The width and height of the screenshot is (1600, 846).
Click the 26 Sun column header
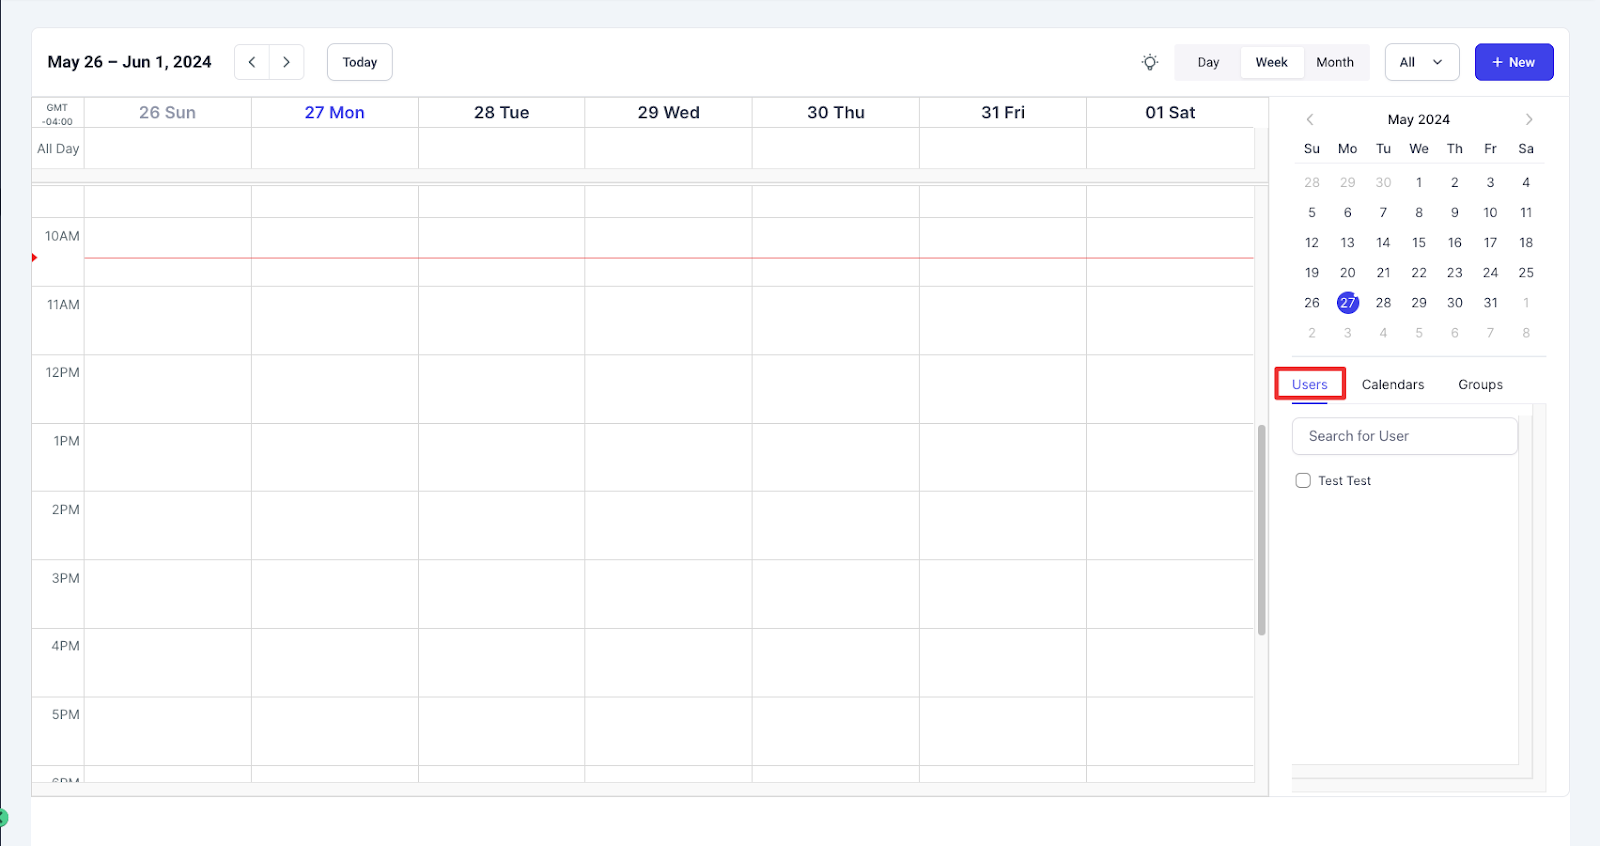tap(167, 112)
